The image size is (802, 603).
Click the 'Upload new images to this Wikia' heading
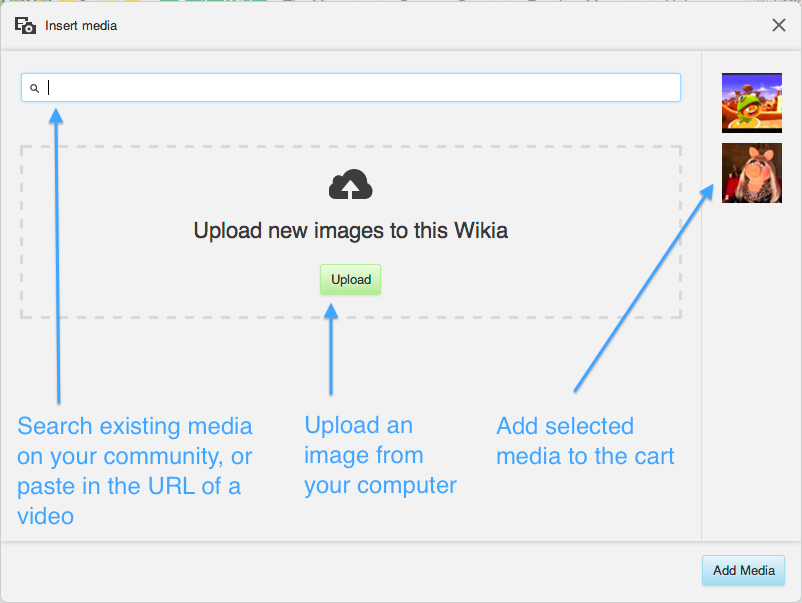[x=350, y=231]
